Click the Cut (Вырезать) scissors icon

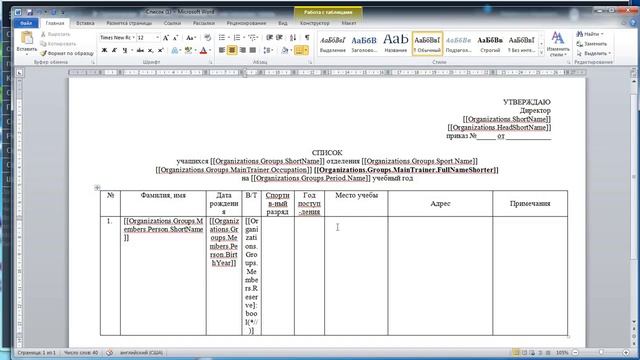pos(43,35)
